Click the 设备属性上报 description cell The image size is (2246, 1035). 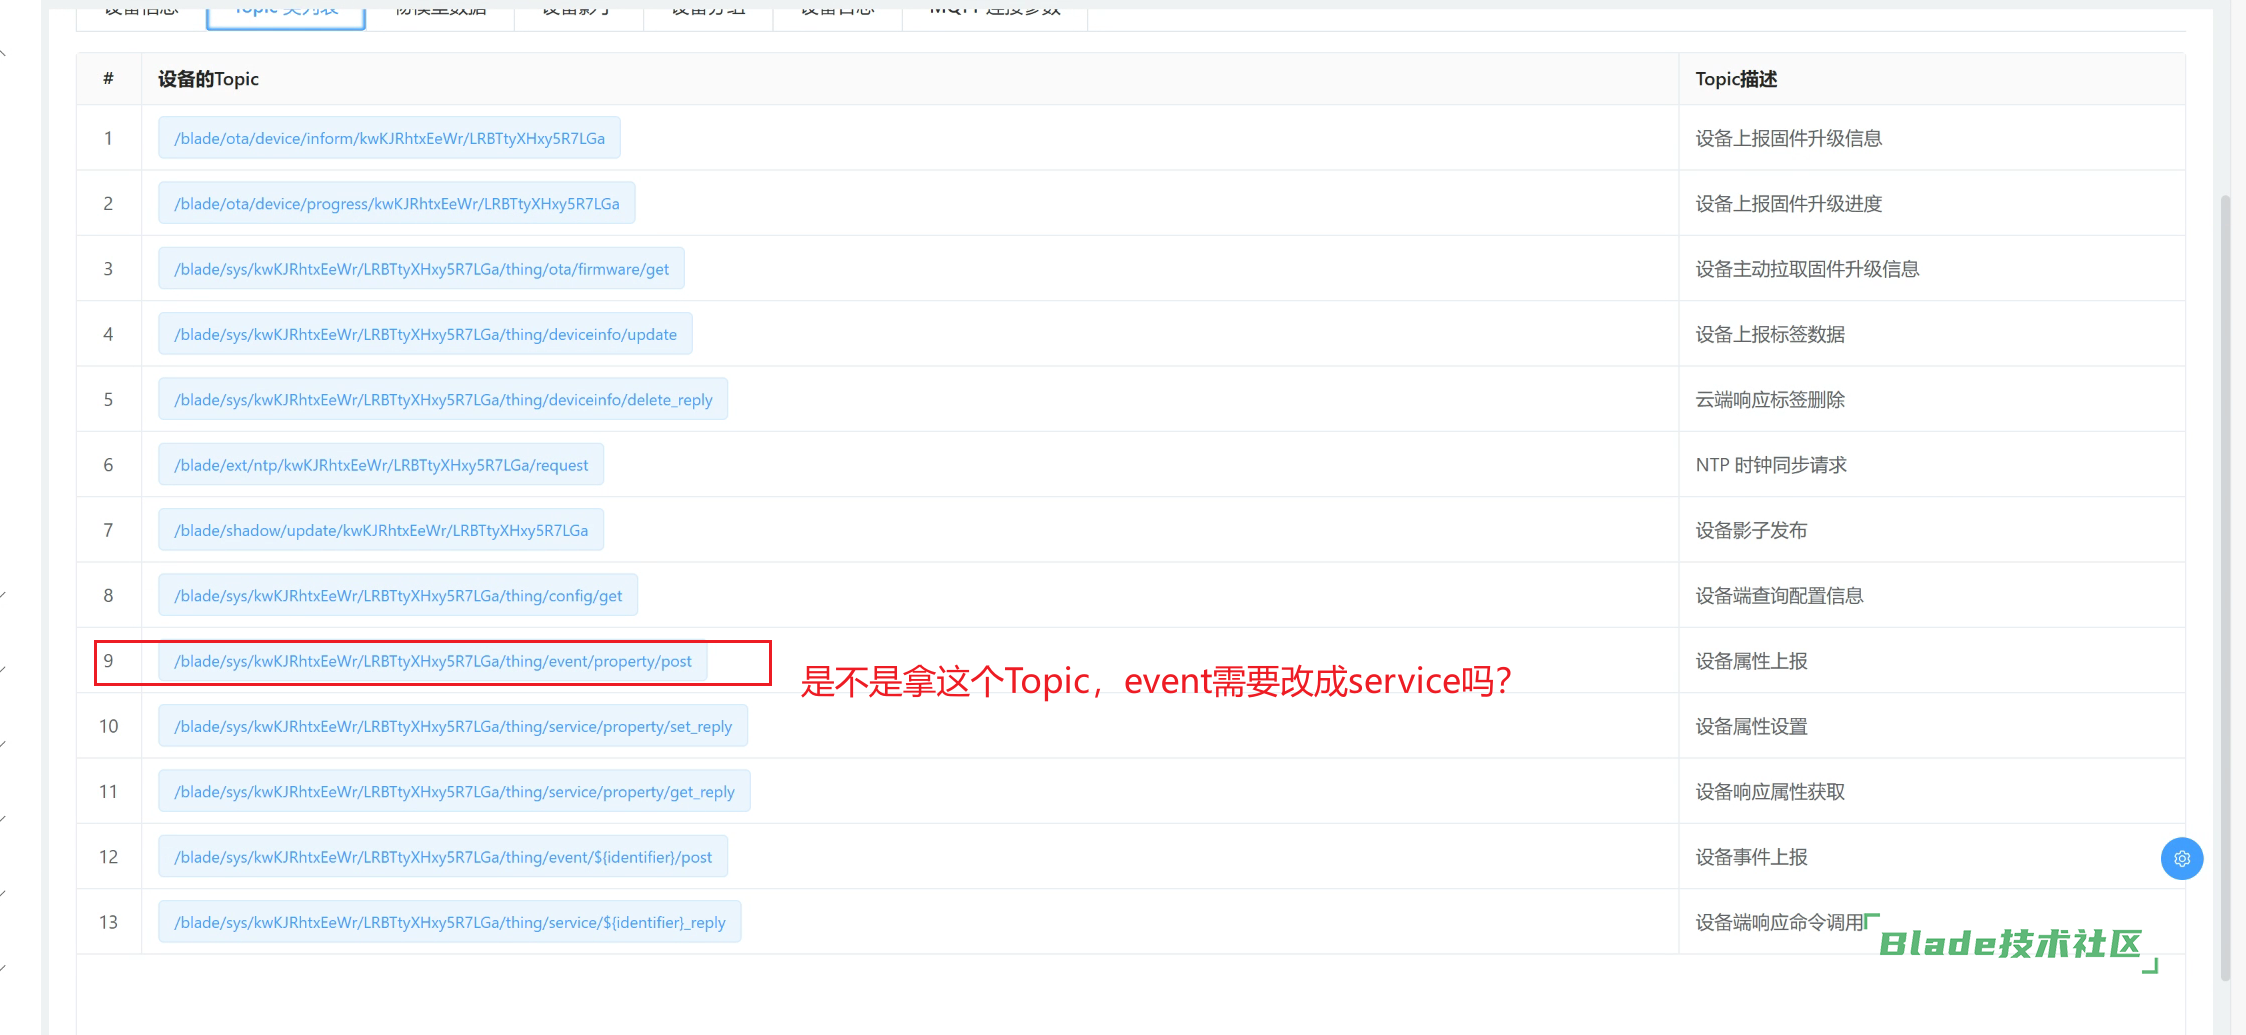(x=1751, y=661)
